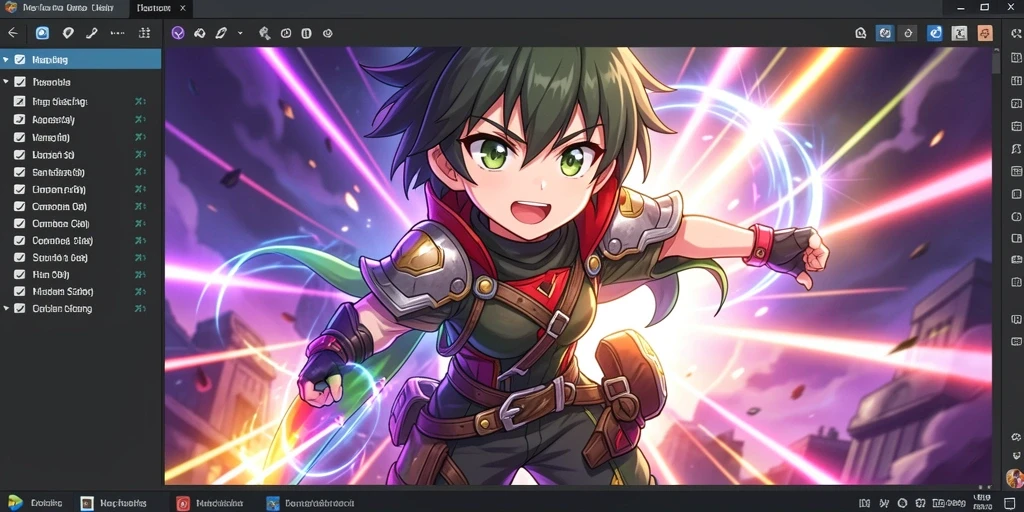The image size is (1024, 512).
Task: Click the light grey square icon at top right
Action: pyautogui.click(x=959, y=33)
